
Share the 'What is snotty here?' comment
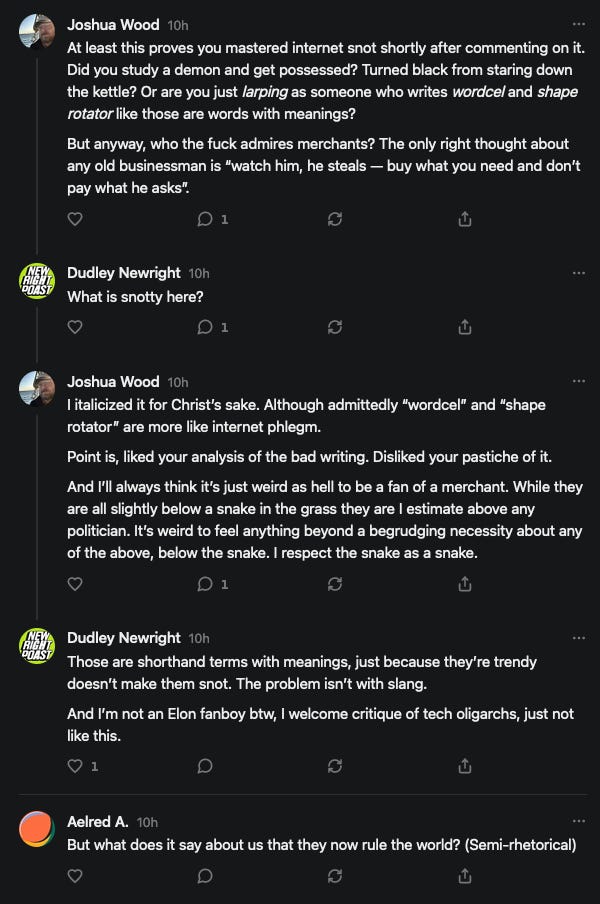pyautogui.click(x=465, y=326)
